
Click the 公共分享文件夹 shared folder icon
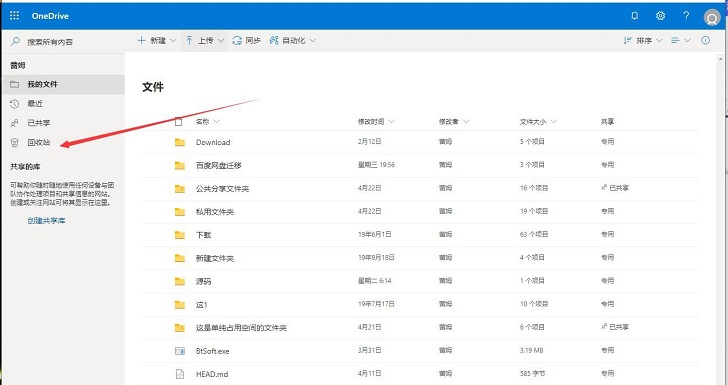[180, 189]
